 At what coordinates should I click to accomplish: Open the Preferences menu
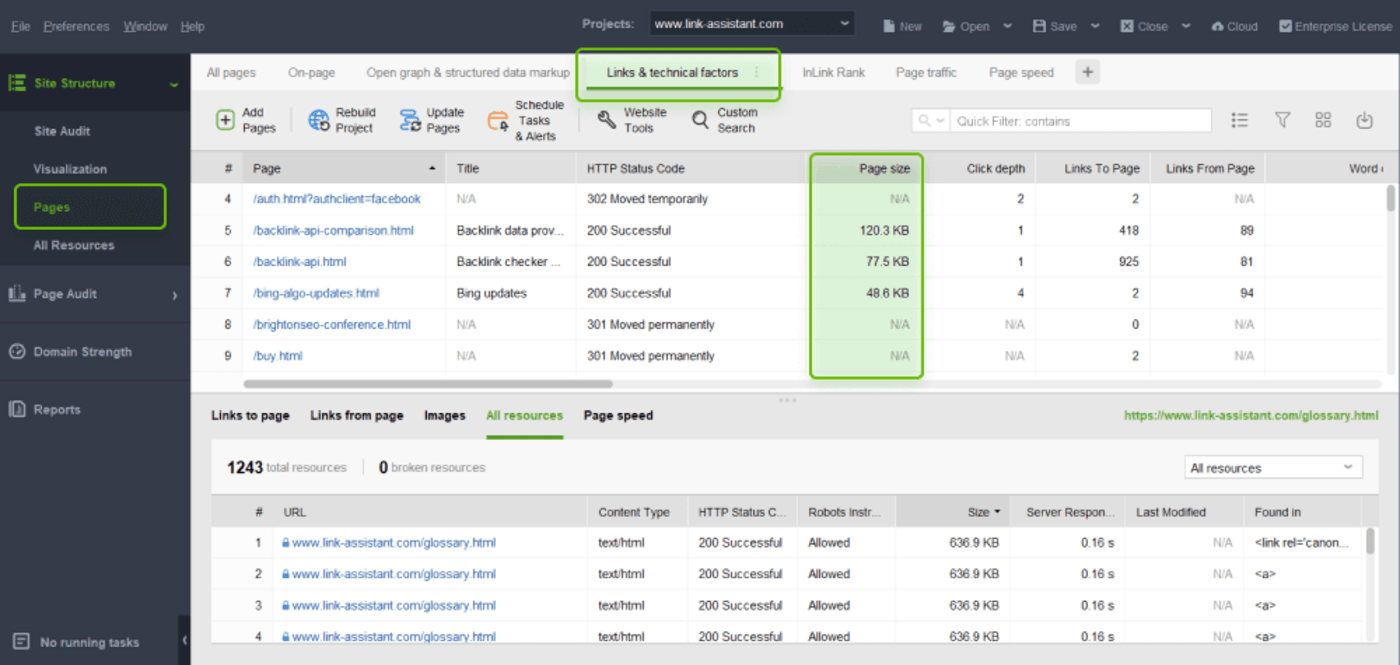[75, 26]
